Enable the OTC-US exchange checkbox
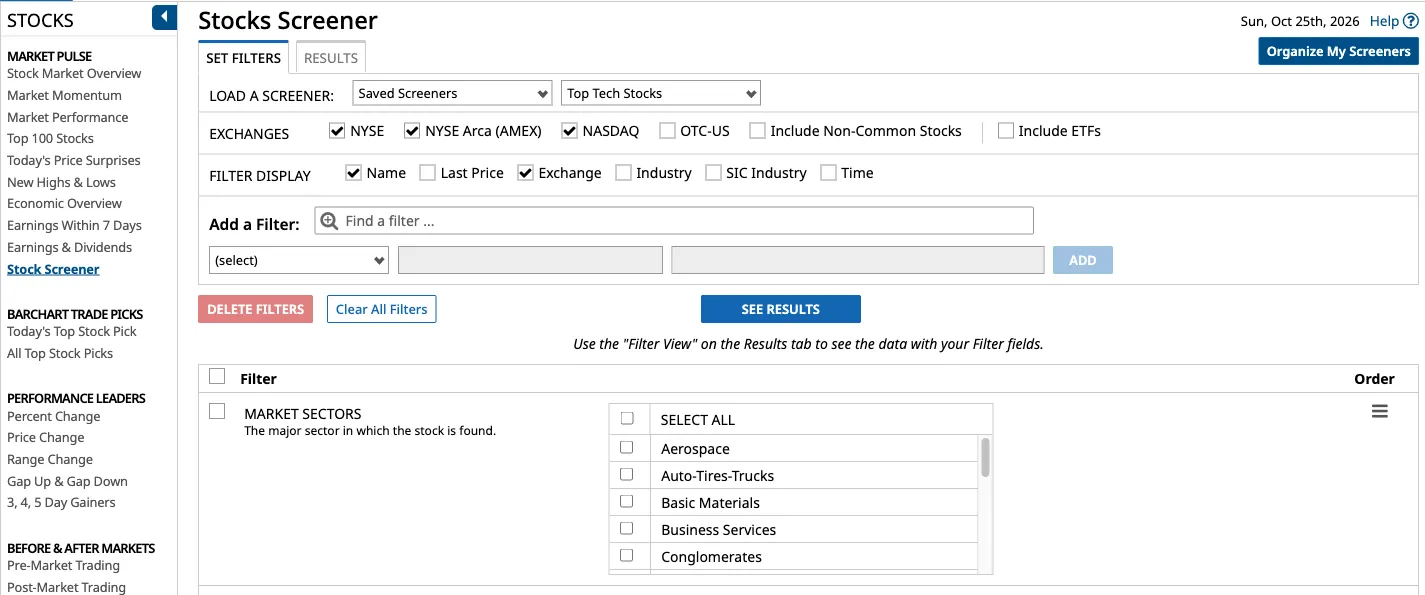Screen dimensions: 1425x595 click(667, 131)
